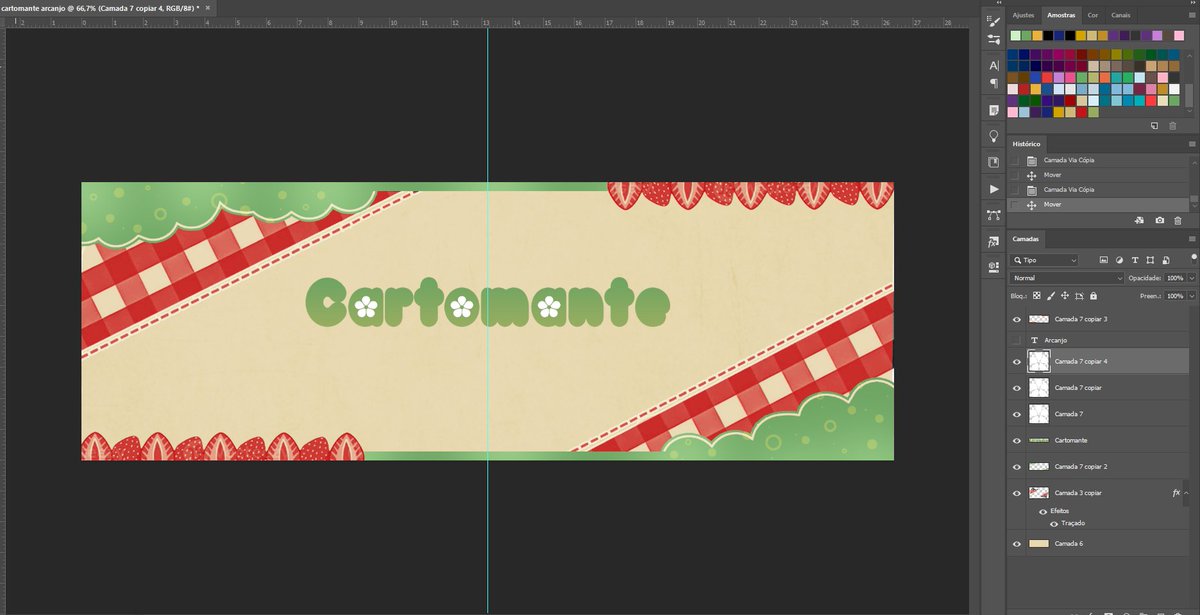Screen dimensions: 1200x615
Task: Lock image pixels with the brush lock
Action: (1051, 296)
